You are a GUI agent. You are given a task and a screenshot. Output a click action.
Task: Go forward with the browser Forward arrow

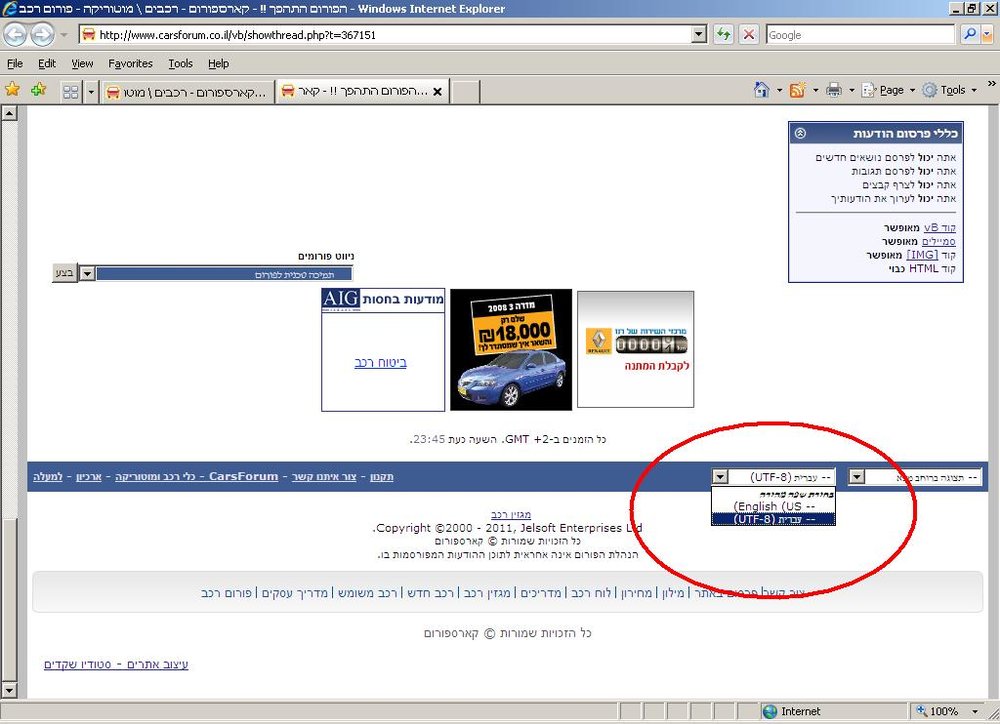click(43, 34)
